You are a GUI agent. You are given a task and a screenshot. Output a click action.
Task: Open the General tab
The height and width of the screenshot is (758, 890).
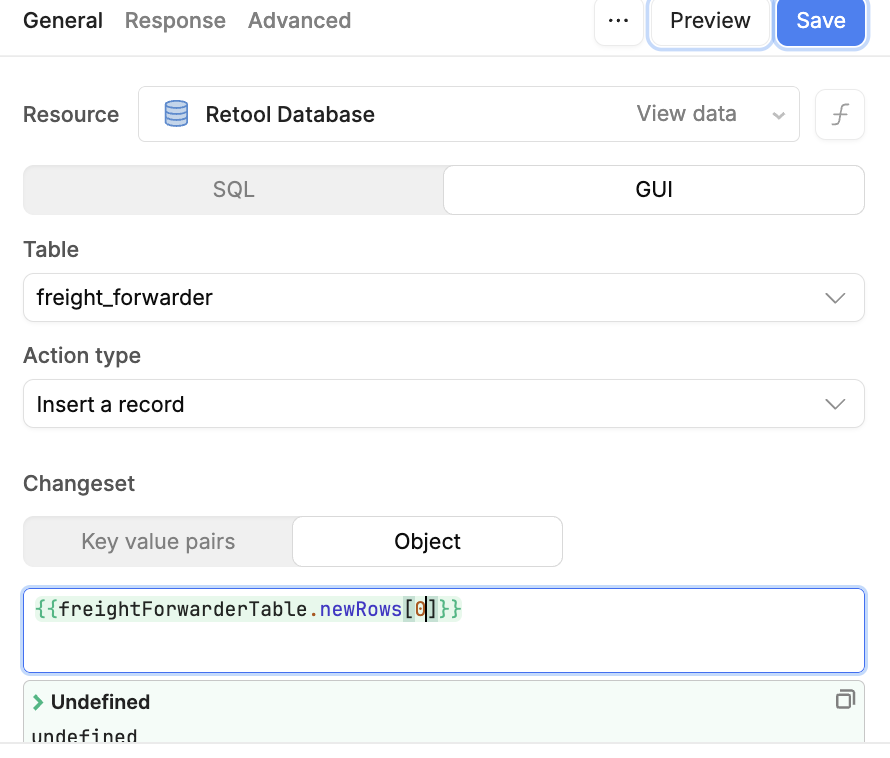[63, 21]
